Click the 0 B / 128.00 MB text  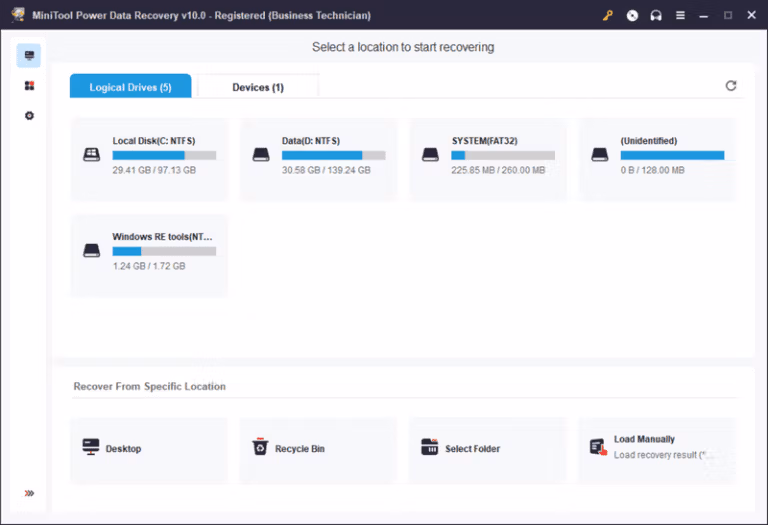tap(652, 170)
